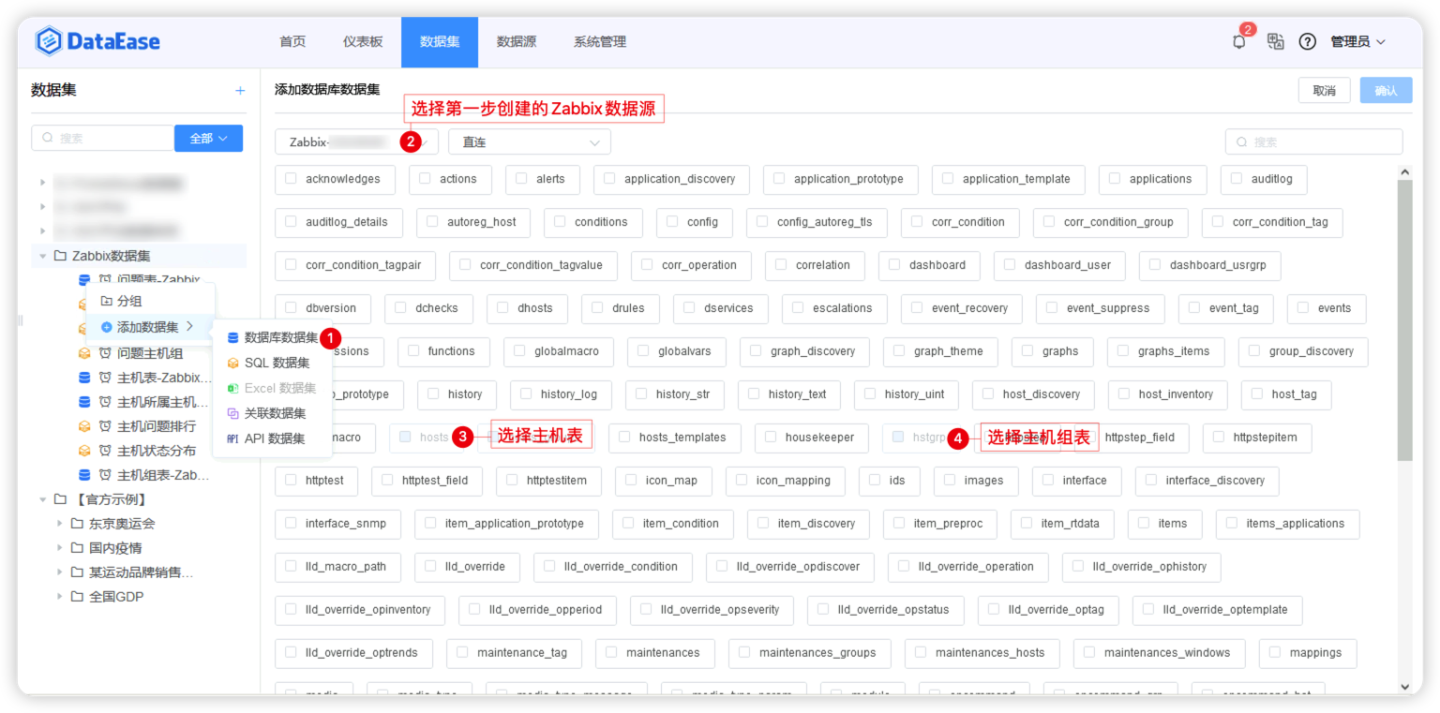The width and height of the screenshot is (1440, 713).
Task: Tick the items table checkbox
Action: point(1143,523)
